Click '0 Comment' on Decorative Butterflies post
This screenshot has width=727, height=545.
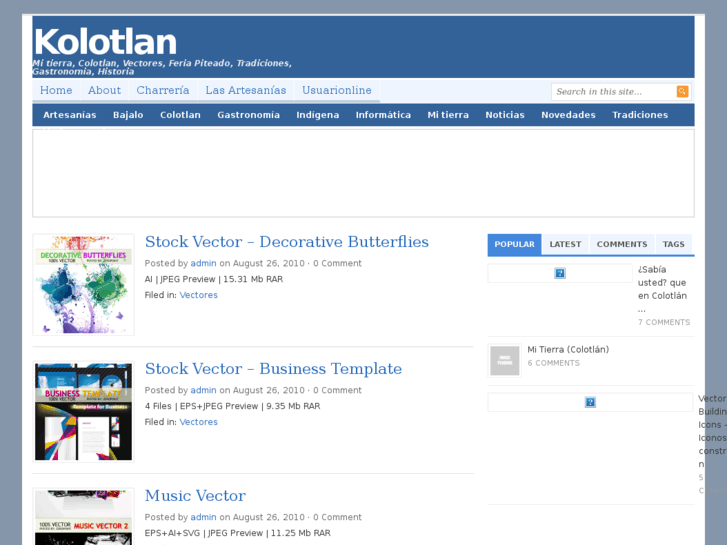point(337,263)
